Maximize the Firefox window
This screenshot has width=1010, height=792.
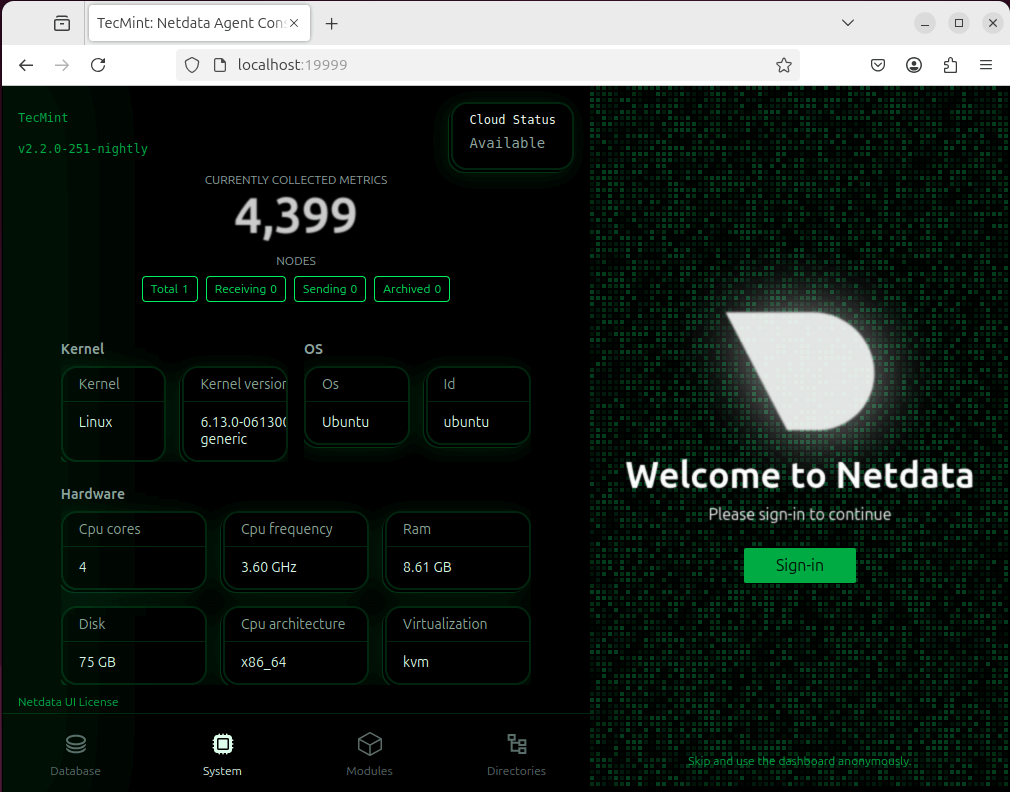(958, 23)
